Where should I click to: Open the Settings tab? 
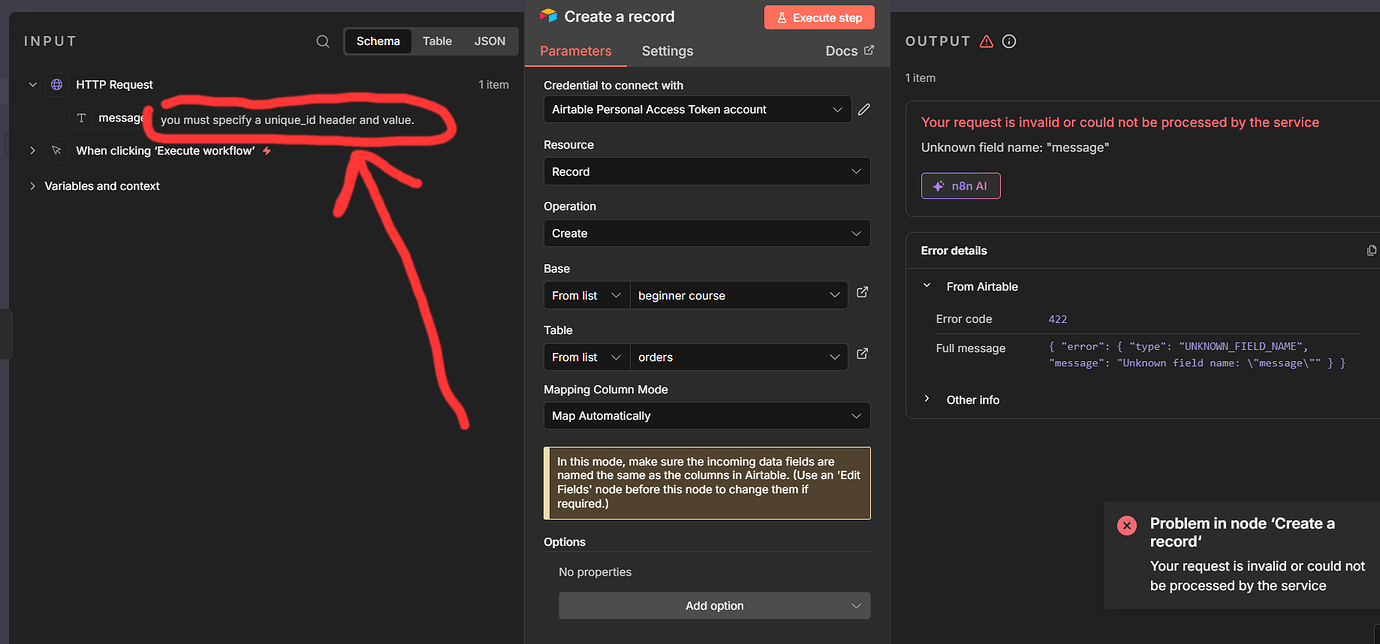[667, 51]
